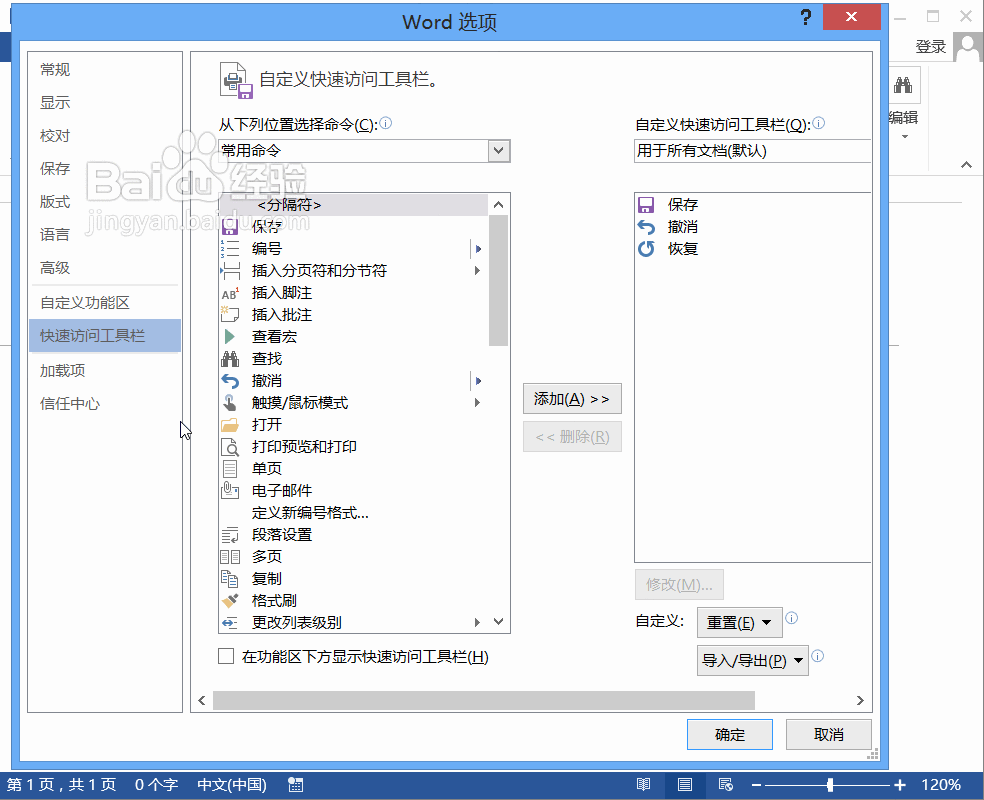
Task: Select the 打开 folder icon
Action: tap(230, 425)
